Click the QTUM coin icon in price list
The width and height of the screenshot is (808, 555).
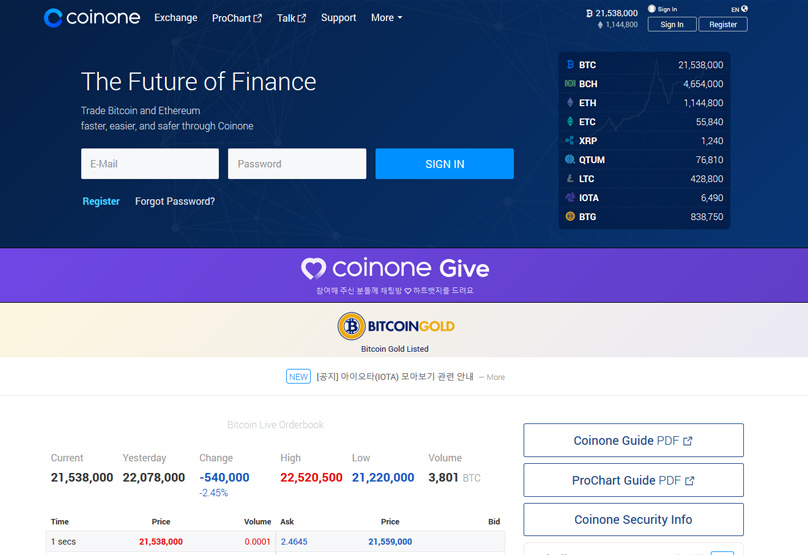click(x=570, y=159)
